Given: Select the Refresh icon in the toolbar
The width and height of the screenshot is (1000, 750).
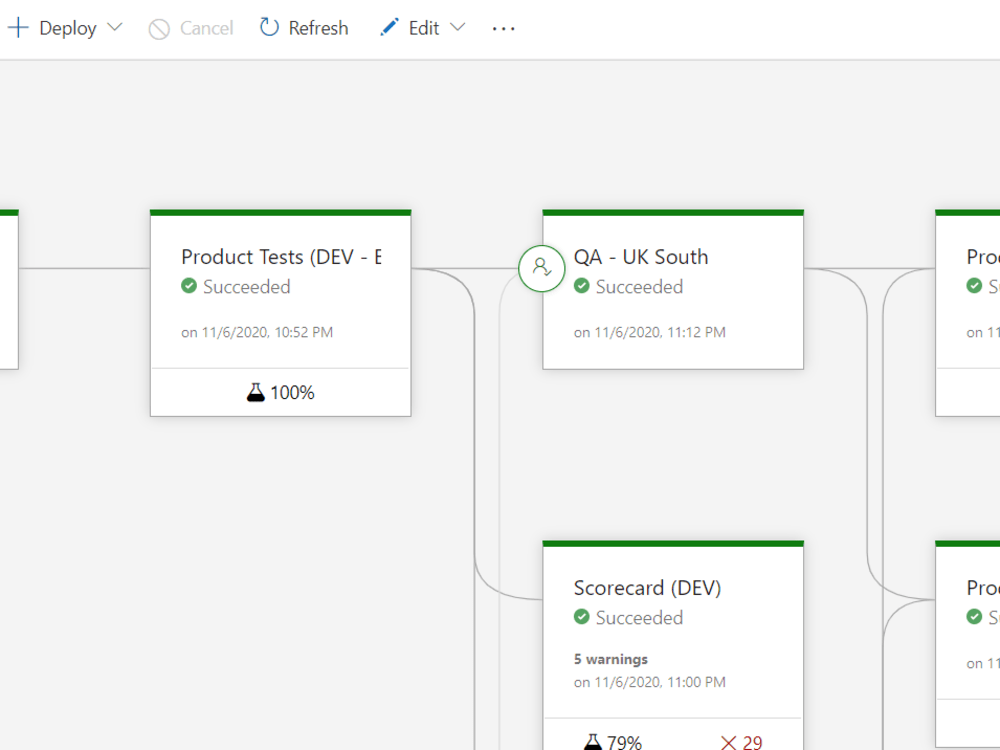Looking at the screenshot, I should (x=268, y=27).
